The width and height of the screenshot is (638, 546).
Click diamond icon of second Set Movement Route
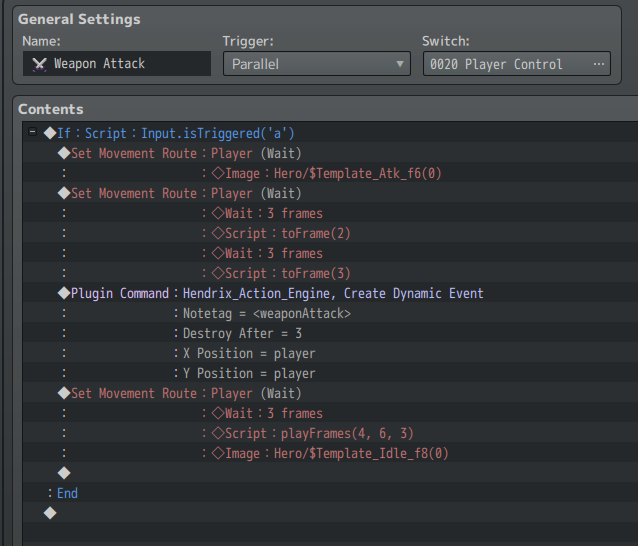tap(64, 193)
